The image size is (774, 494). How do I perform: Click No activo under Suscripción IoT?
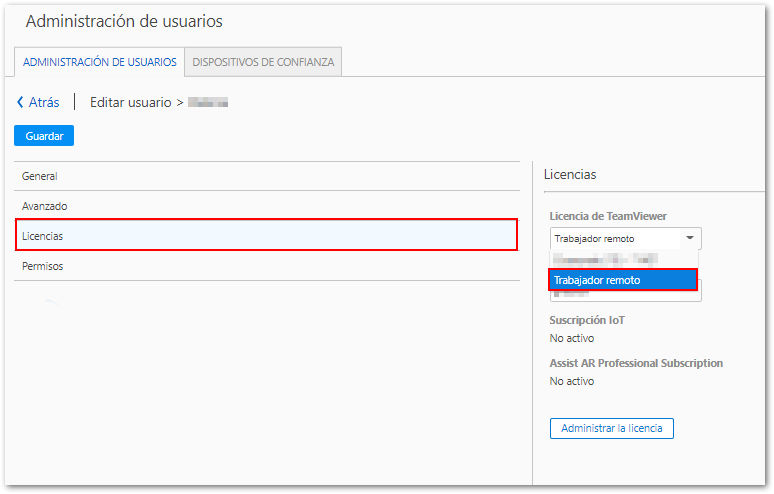pos(572,339)
